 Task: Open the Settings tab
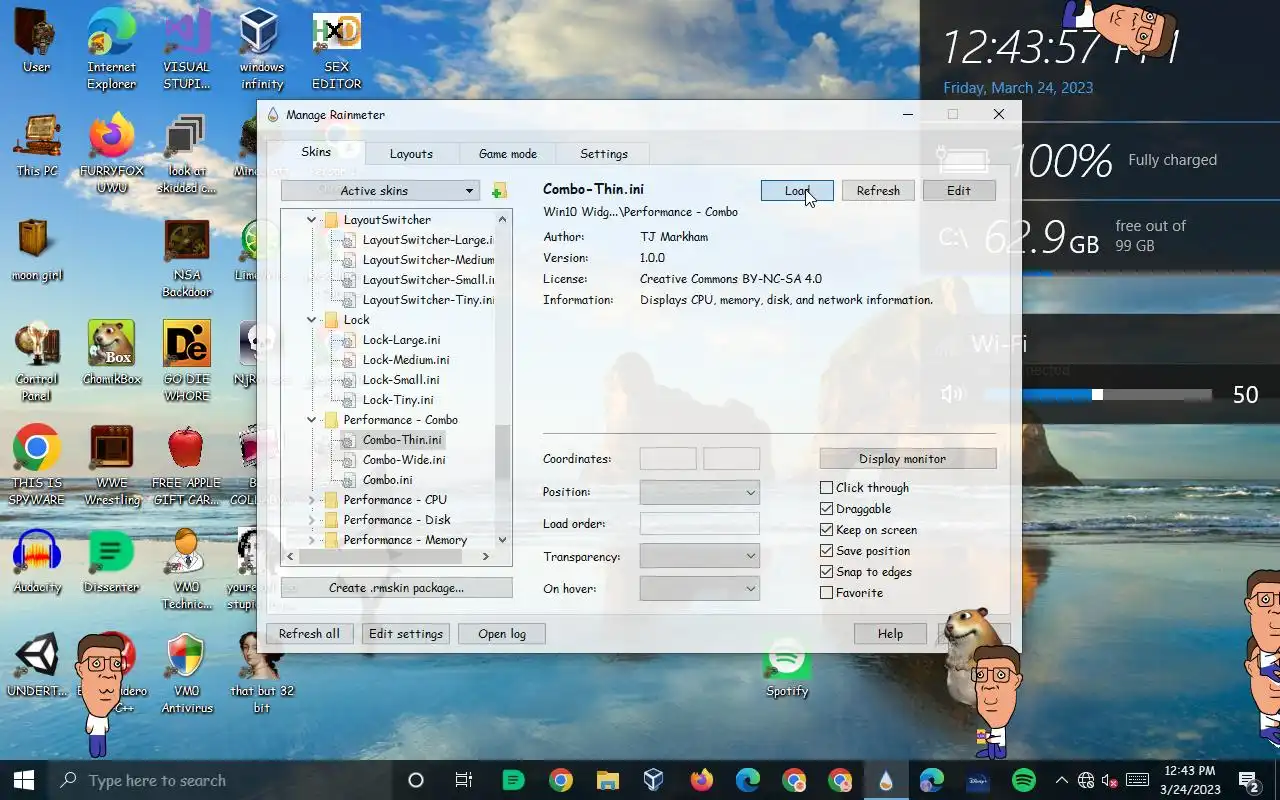(x=604, y=154)
